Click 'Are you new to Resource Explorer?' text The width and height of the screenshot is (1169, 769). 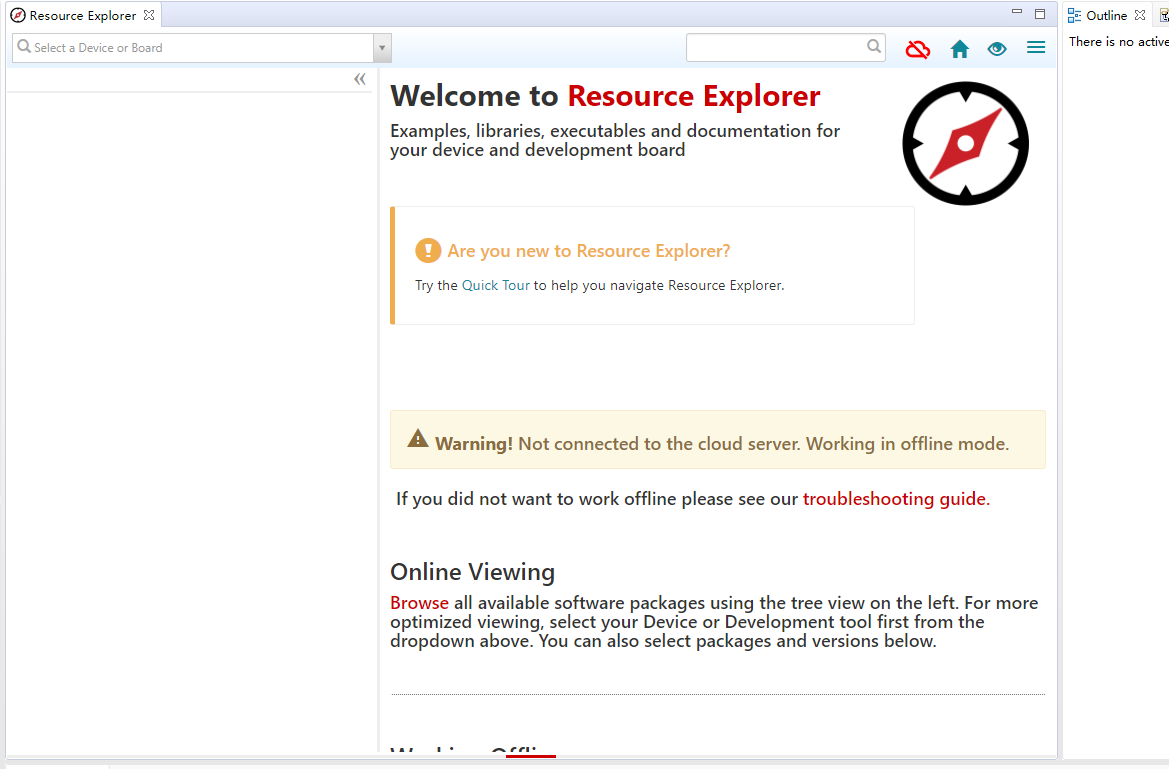click(589, 251)
